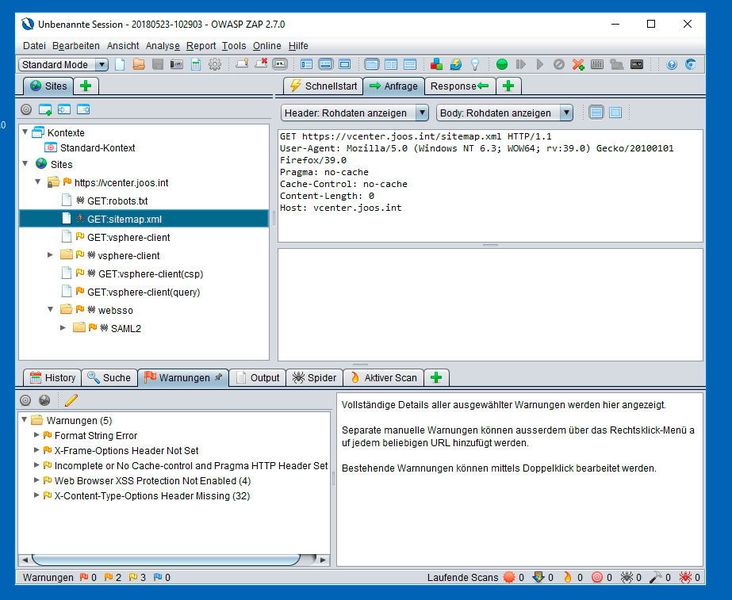Click the export context icon in Sites panel
The image size is (732, 600).
tap(83, 110)
